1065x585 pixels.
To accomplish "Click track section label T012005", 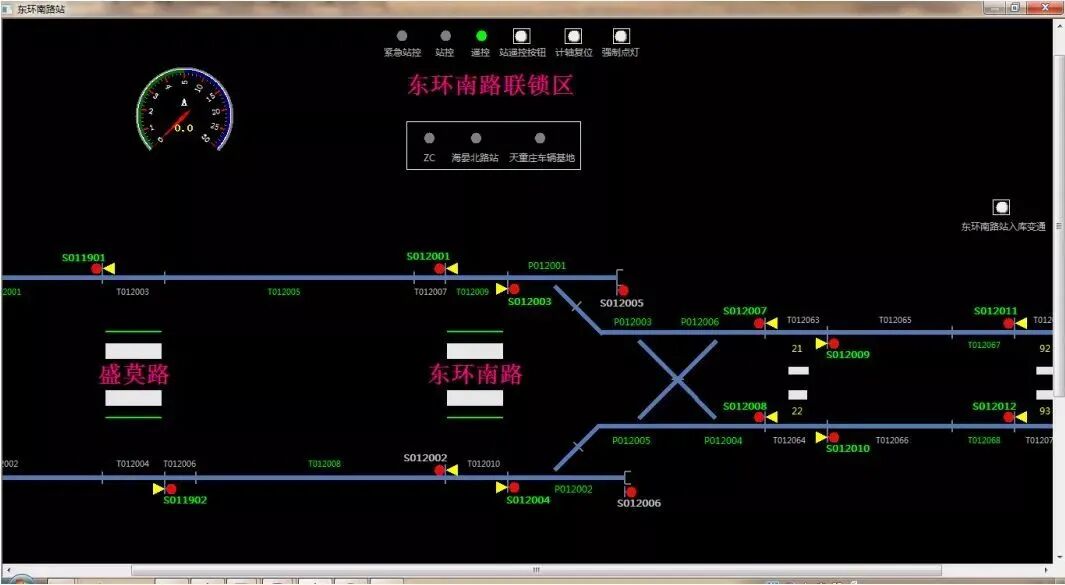I will (x=284, y=292).
